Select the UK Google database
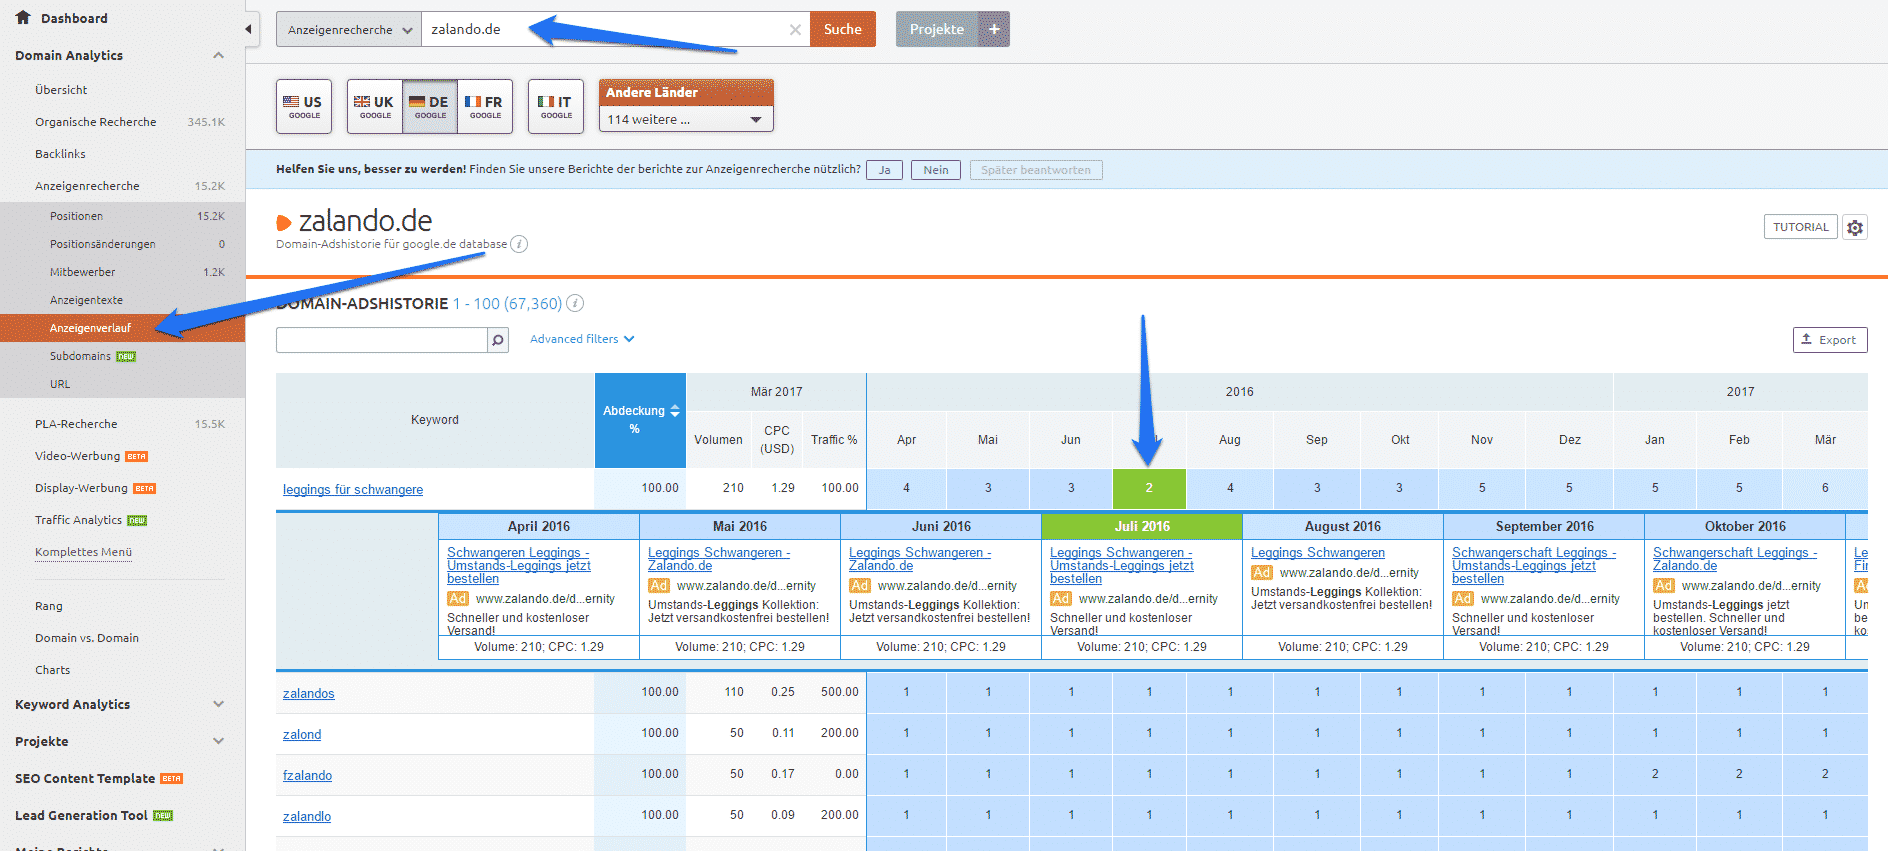The image size is (1888, 851). [375, 106]
